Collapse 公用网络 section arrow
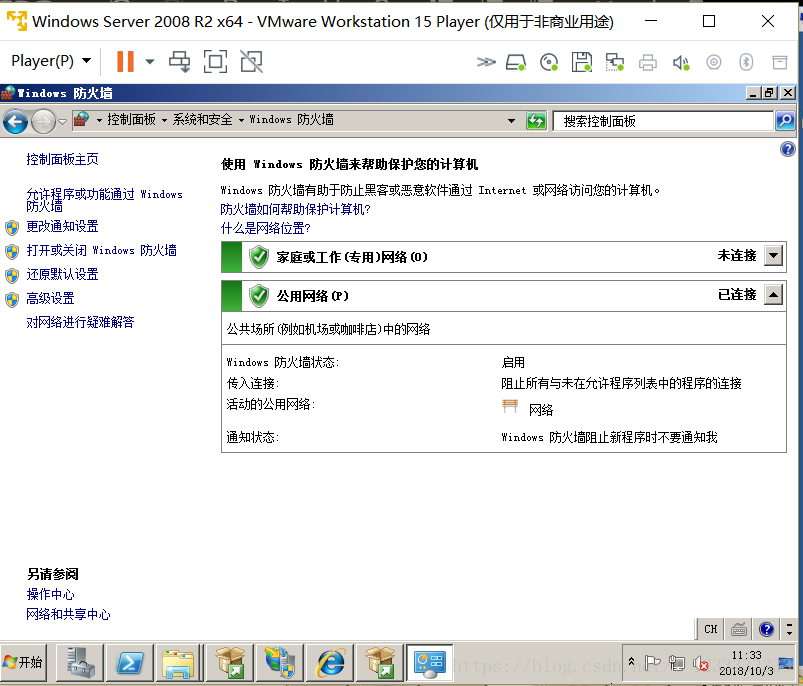The image size is (803, 686). click(x=773, y=294)
